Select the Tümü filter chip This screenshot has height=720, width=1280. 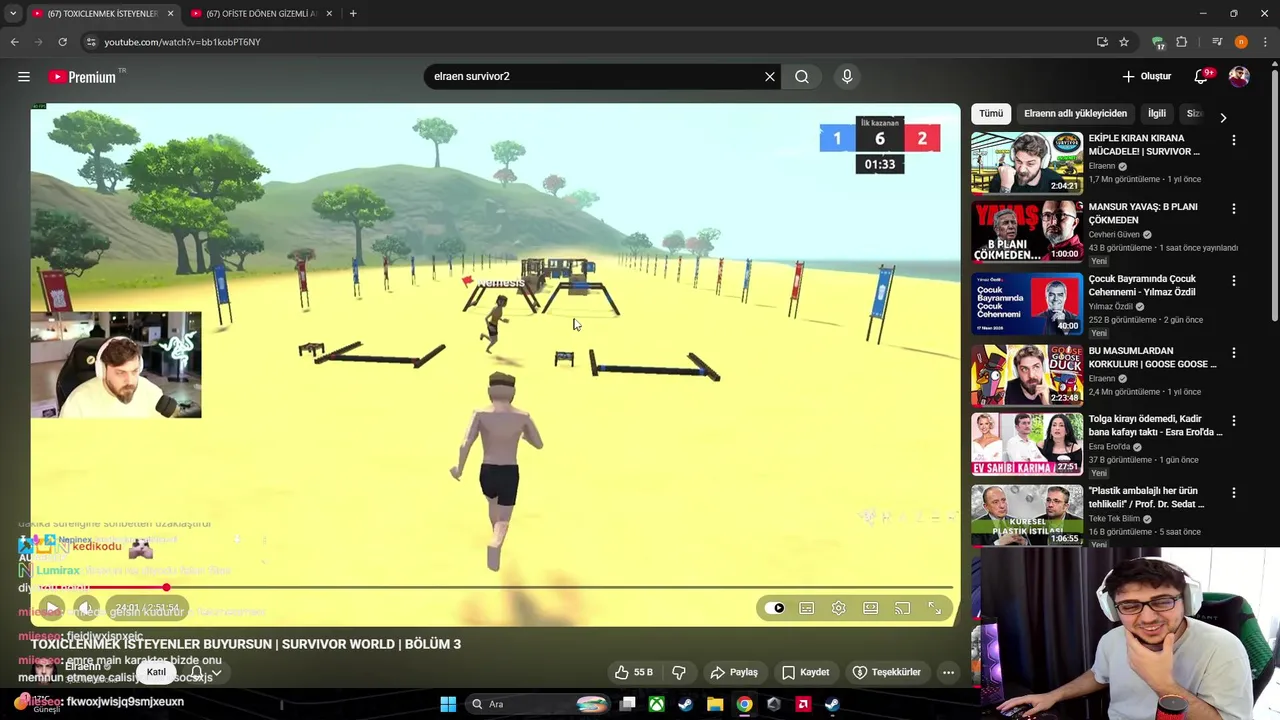pyautogui.click(x=991, y=113)
